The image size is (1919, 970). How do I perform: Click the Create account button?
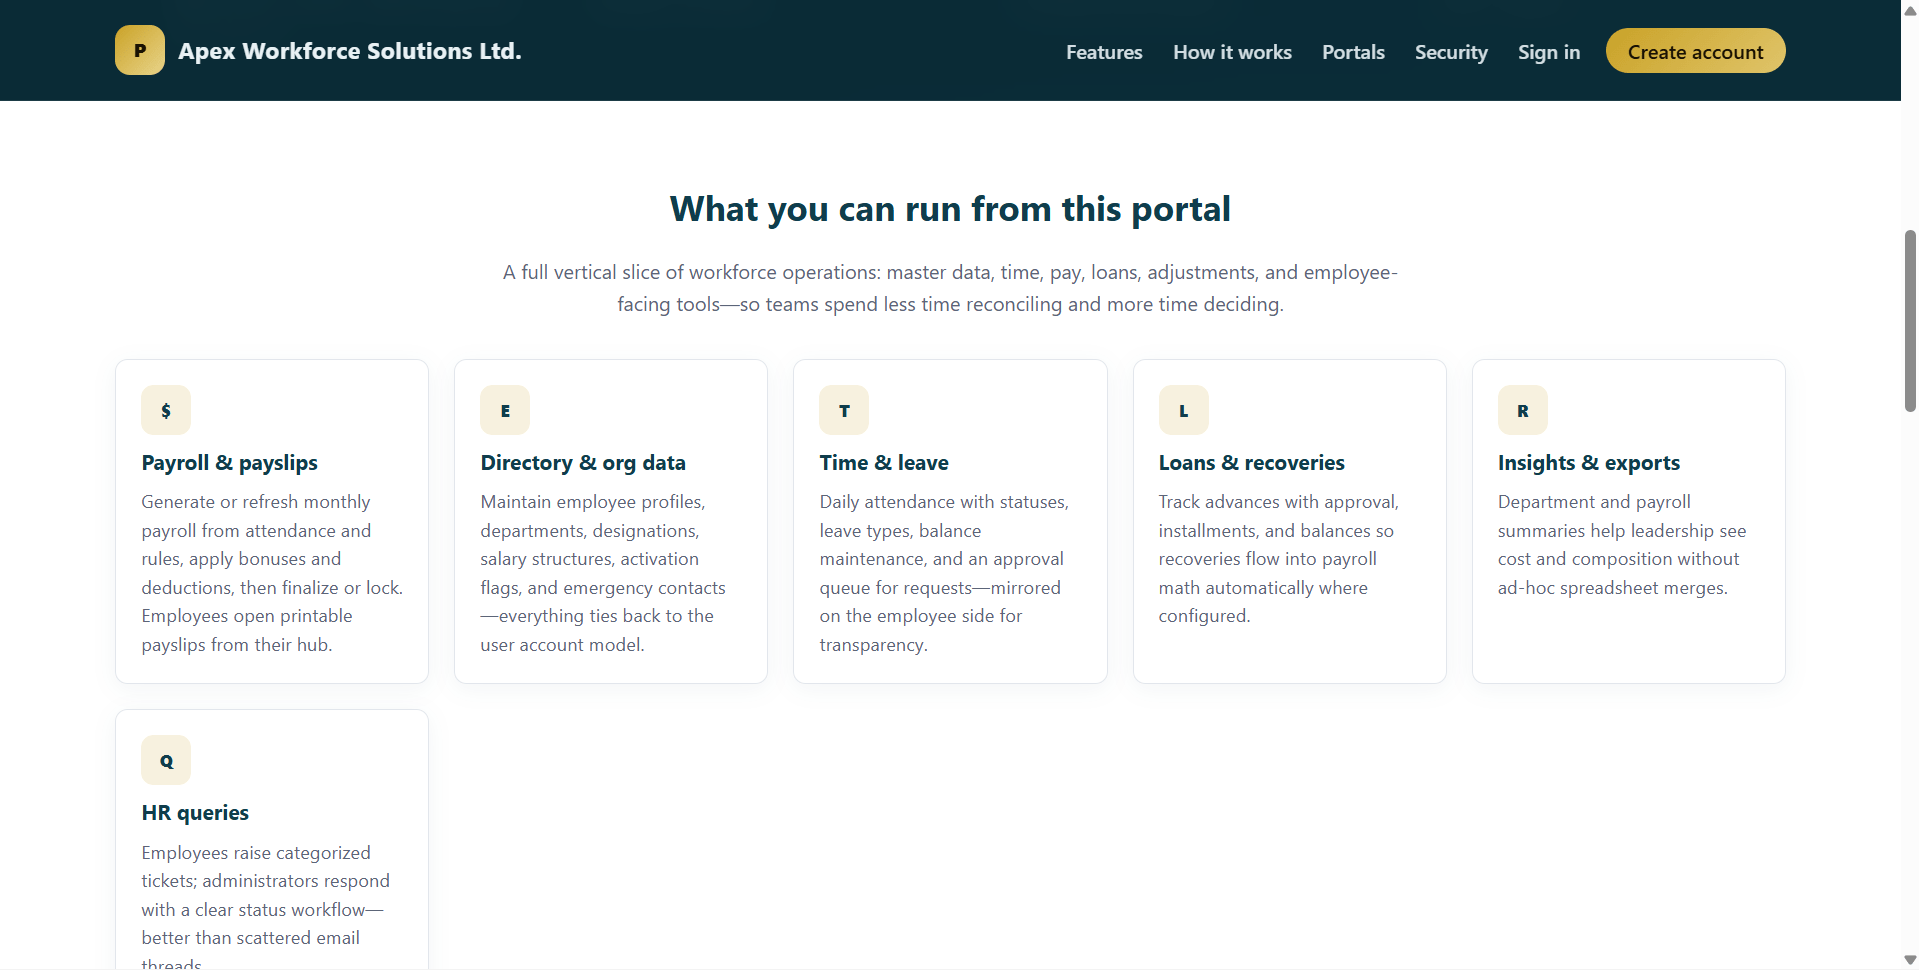pyautogui.click(x=1695, y=51)
